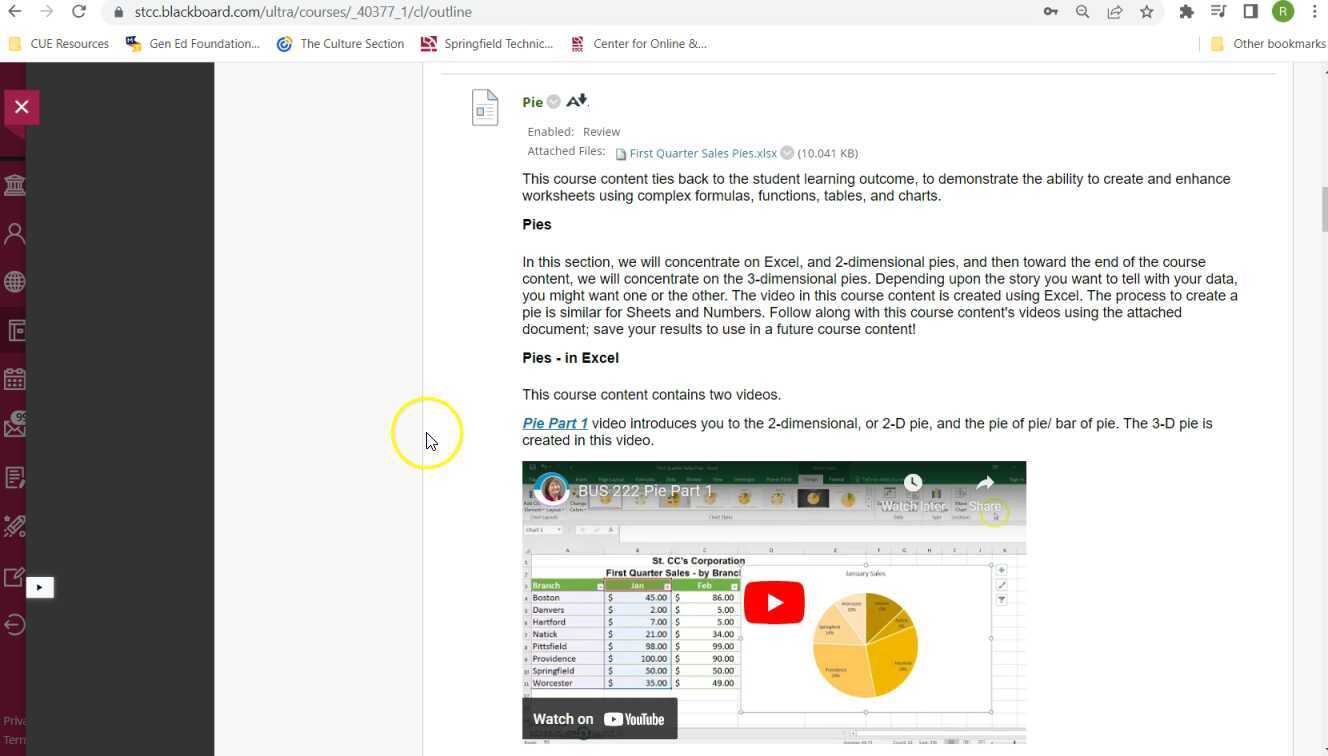Download First Quarter Sales Pies.xlsx

pyautogui.click(x=702, y=152)
